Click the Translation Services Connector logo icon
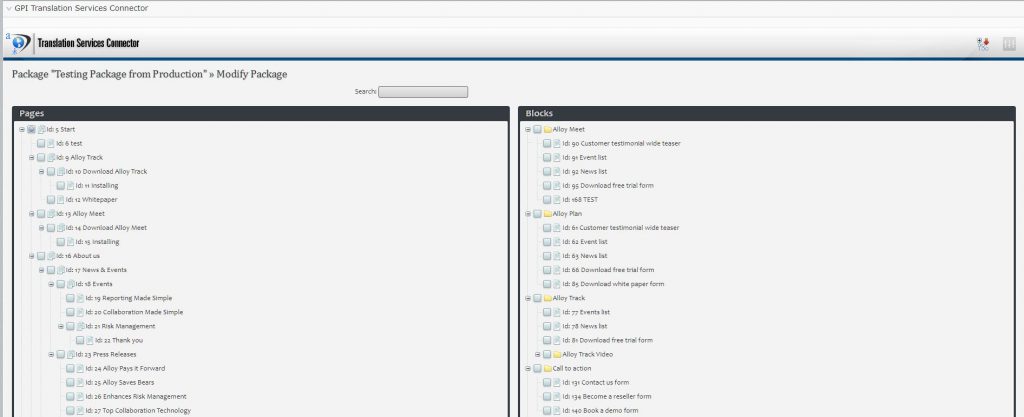The image size is (1024, 417). click(x=17, y=44)
